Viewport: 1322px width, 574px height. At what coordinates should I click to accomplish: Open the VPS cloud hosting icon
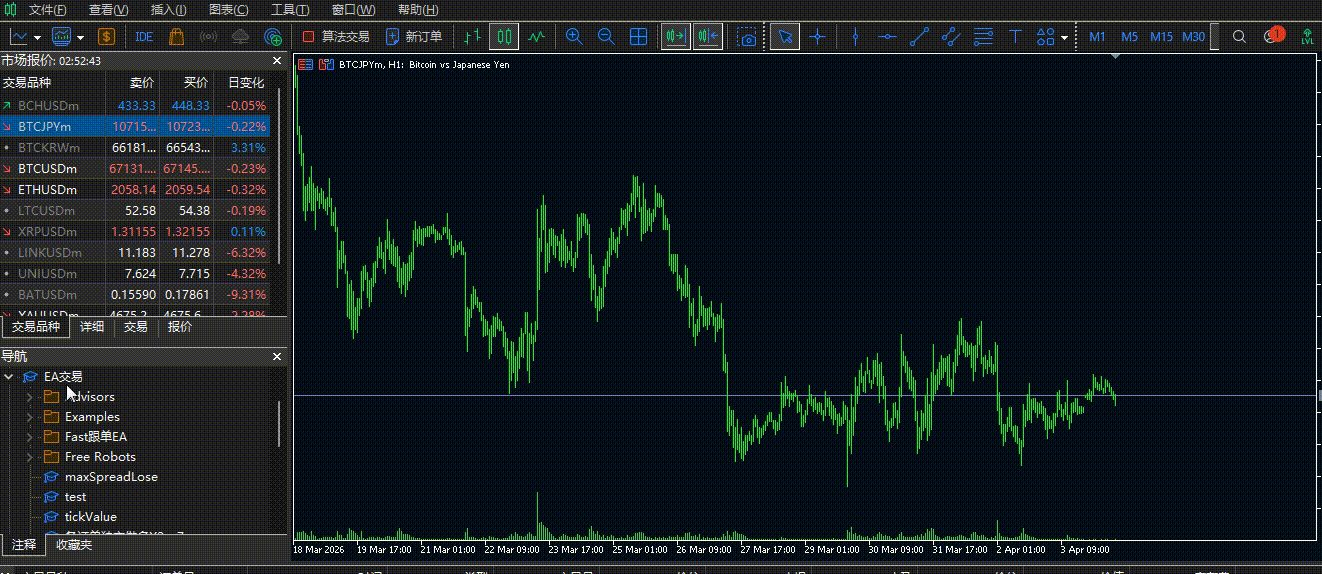(x=240, y=37)
